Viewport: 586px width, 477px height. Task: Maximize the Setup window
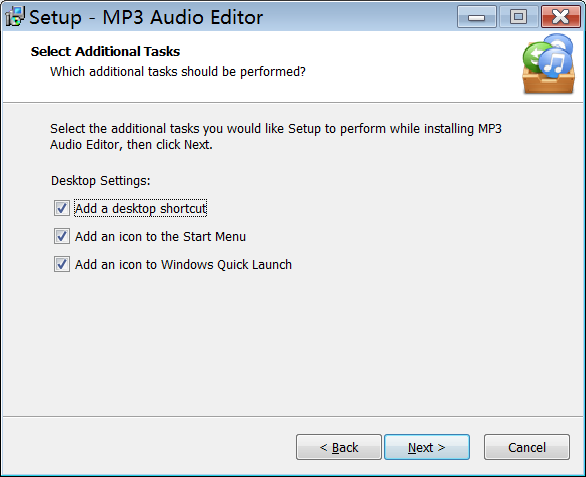click(518, 17)
